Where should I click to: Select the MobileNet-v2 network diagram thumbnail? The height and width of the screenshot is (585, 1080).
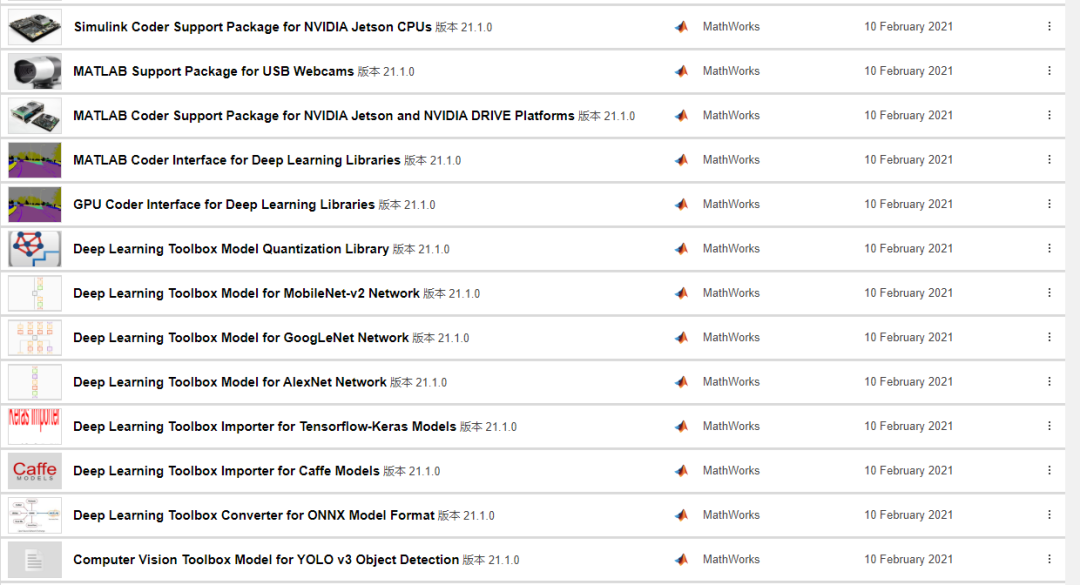click(x=34, y=294)
